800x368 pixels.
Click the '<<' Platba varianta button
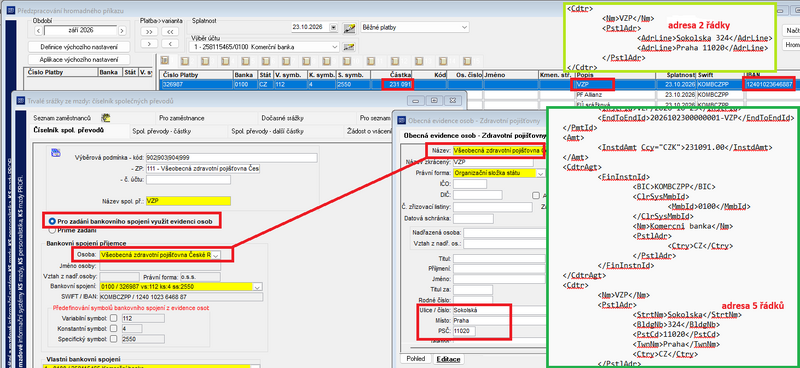coord(170,31)
